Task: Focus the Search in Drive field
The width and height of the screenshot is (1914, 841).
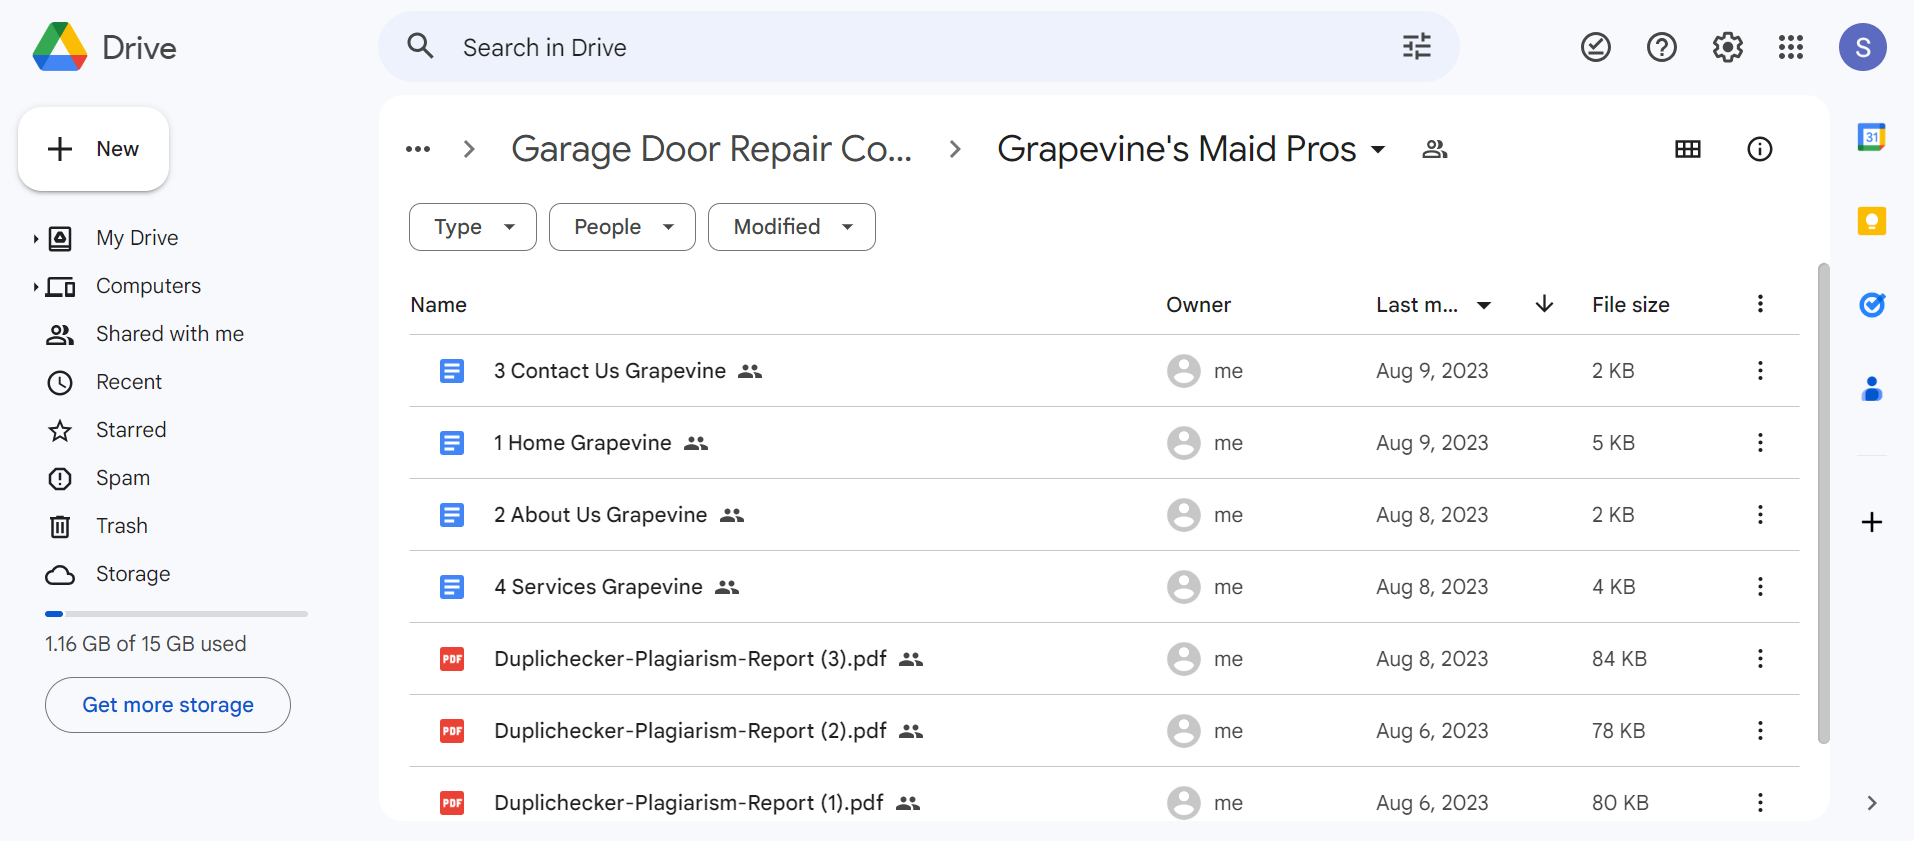Action: (918, 47)
